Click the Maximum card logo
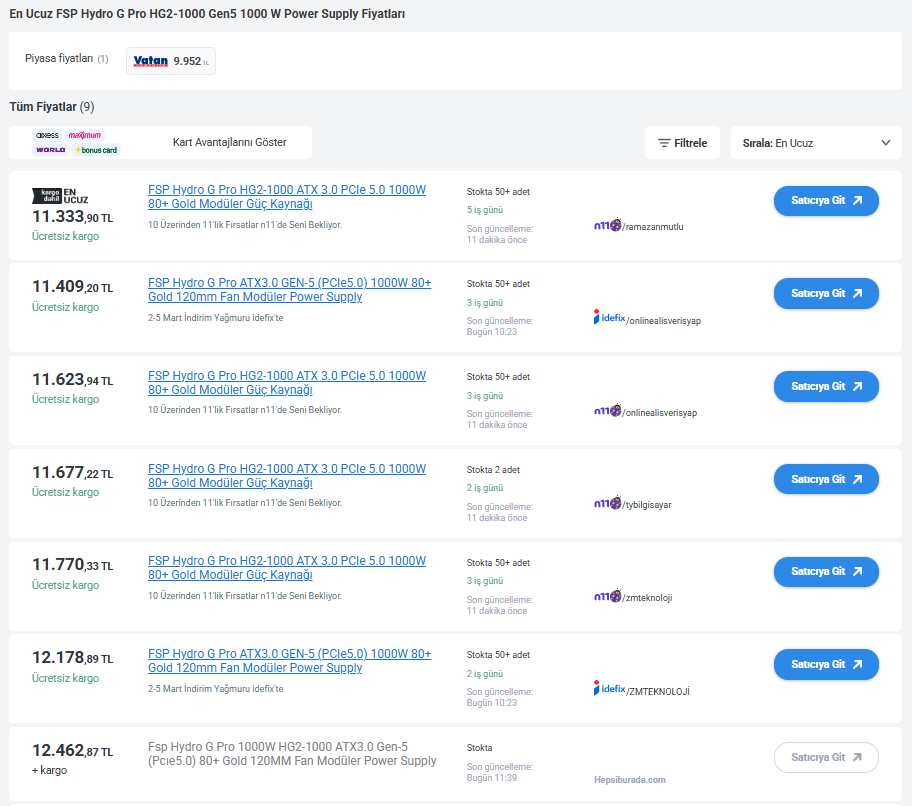The width and height of the screenshot is (912, 806). tap(85, 135)
